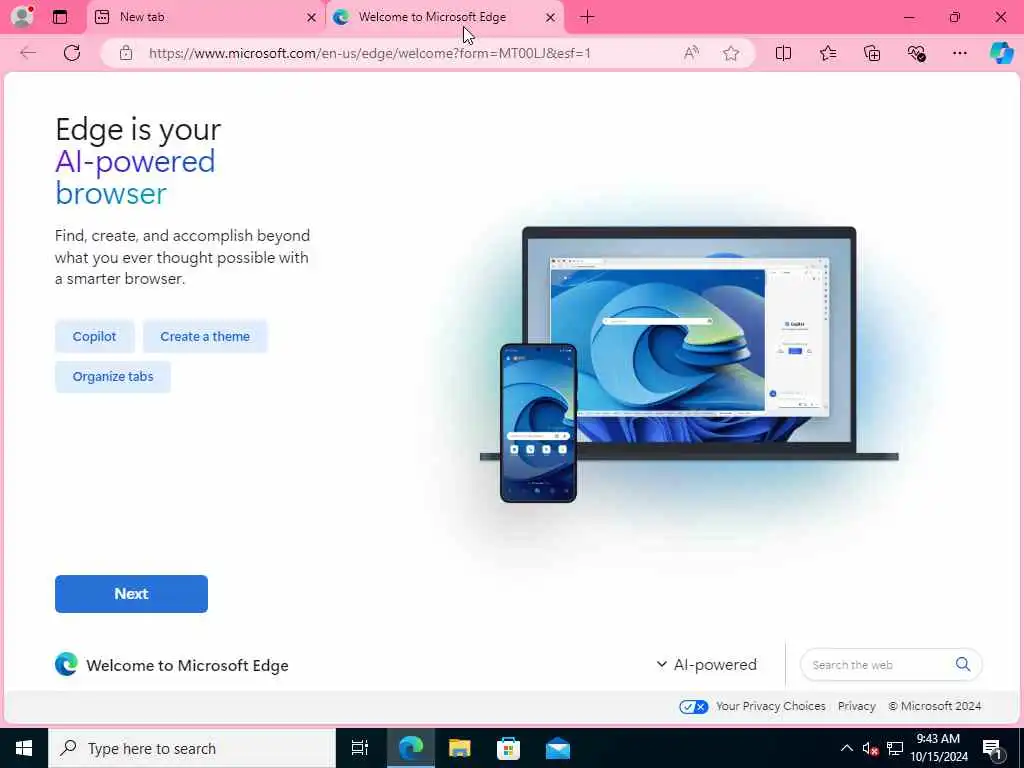
Task: Select Organize tabs button
Action: (x=113, y=377)
